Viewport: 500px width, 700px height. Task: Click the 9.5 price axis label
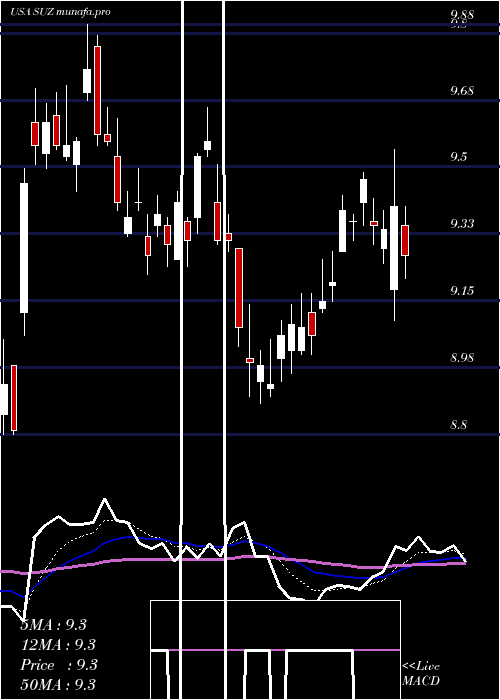pos(458,157)
